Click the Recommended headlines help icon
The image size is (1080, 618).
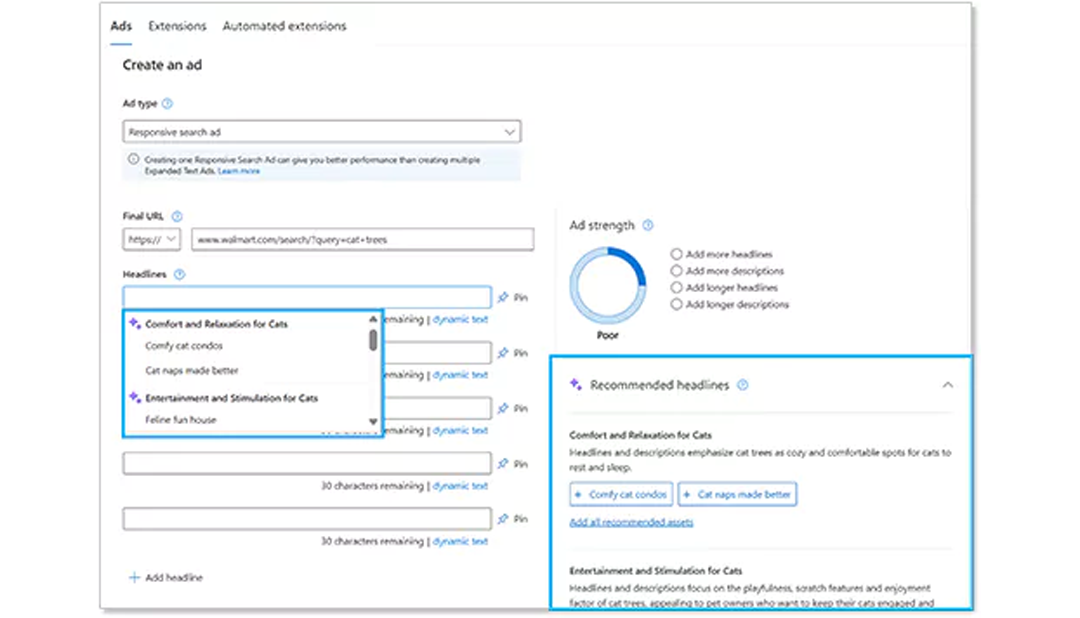tap(742, 384)
